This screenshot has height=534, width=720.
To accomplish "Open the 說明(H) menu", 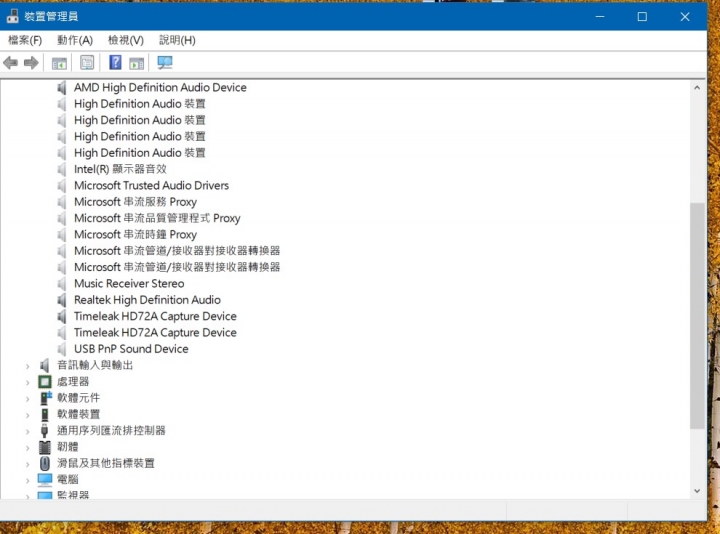I will (177, 40).
